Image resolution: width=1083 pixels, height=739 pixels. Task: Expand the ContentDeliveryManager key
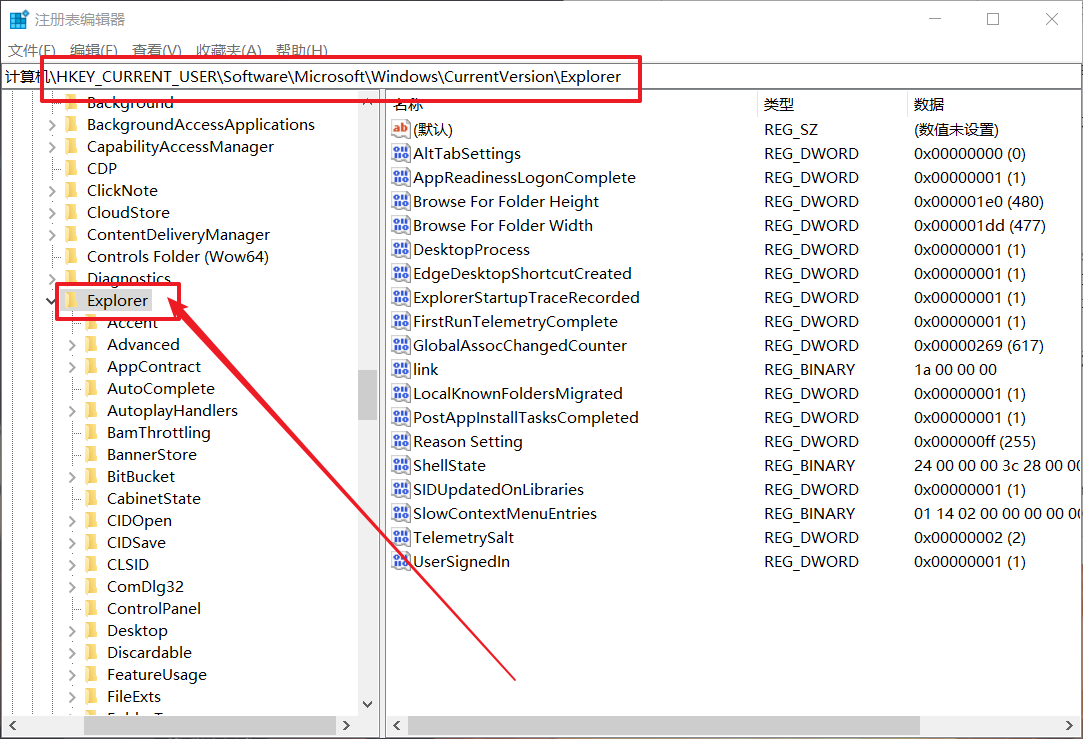(x=52, y=235)
